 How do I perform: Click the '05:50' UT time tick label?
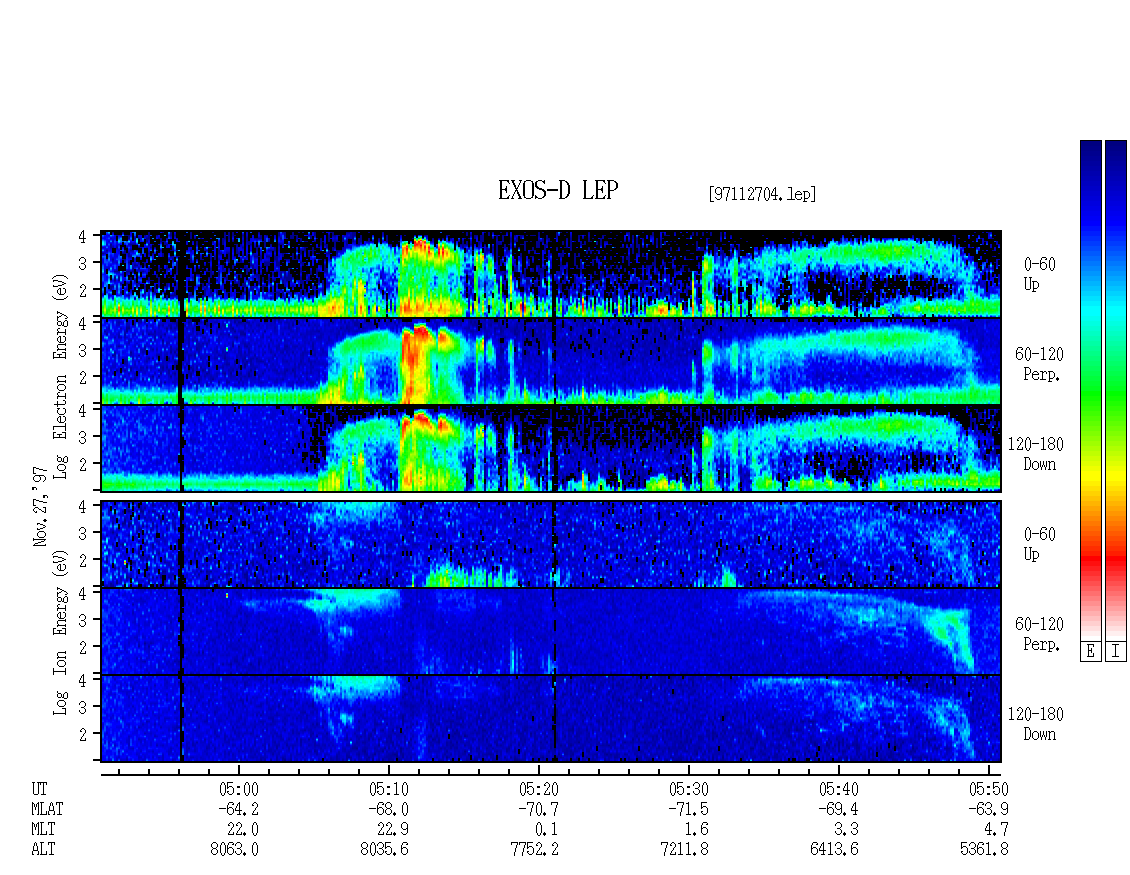click(988, 789)
